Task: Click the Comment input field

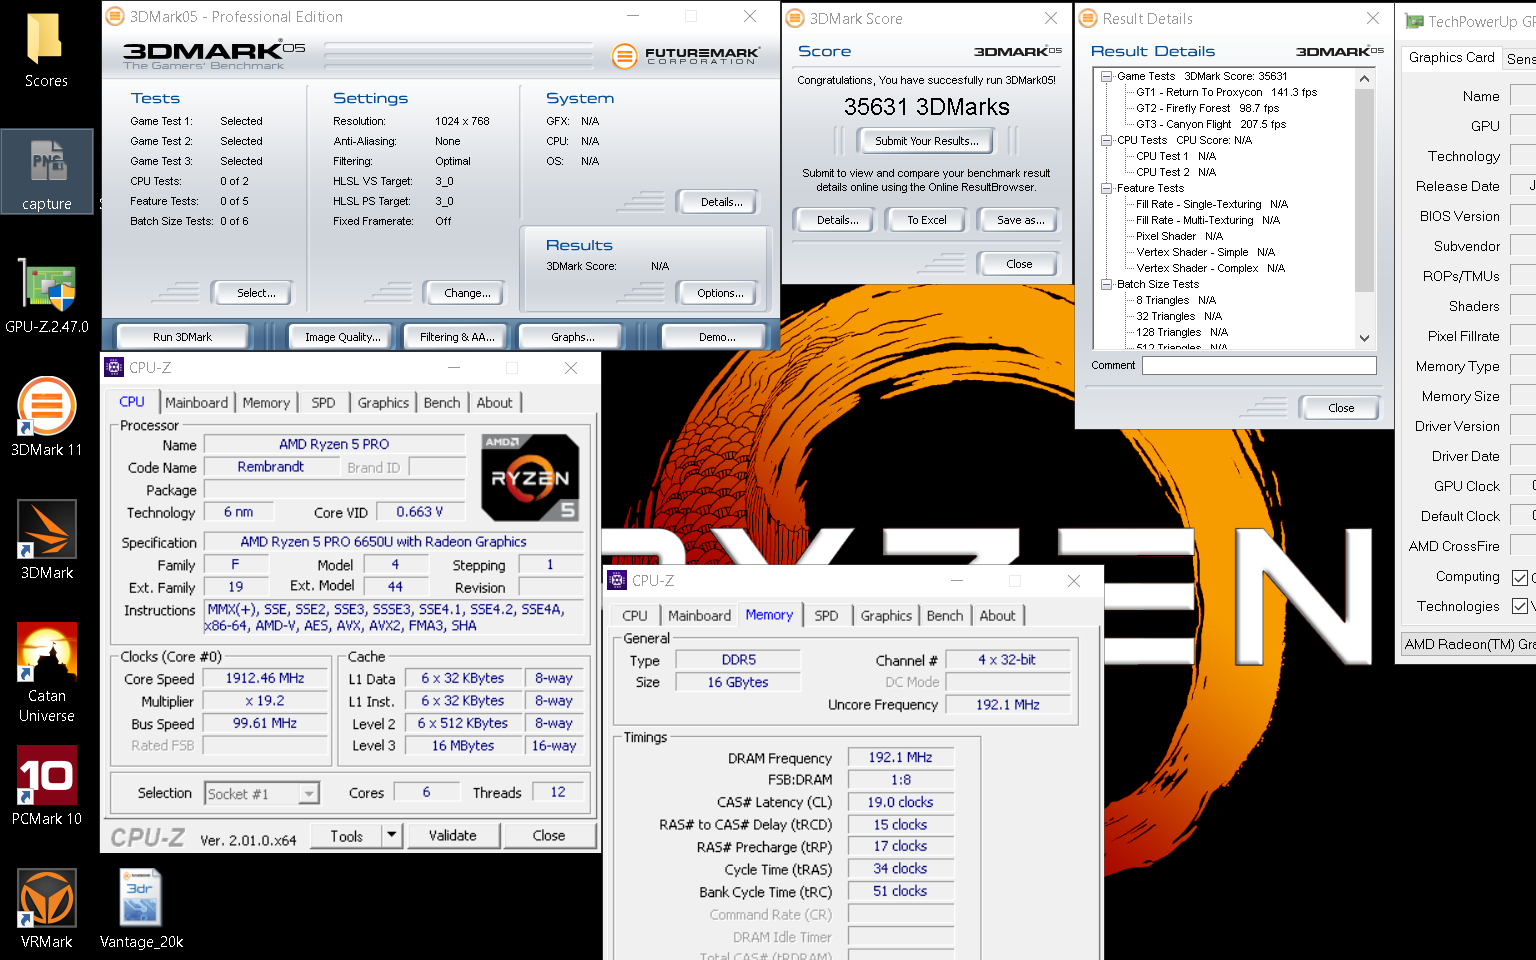Action: tap(1259, 366)
